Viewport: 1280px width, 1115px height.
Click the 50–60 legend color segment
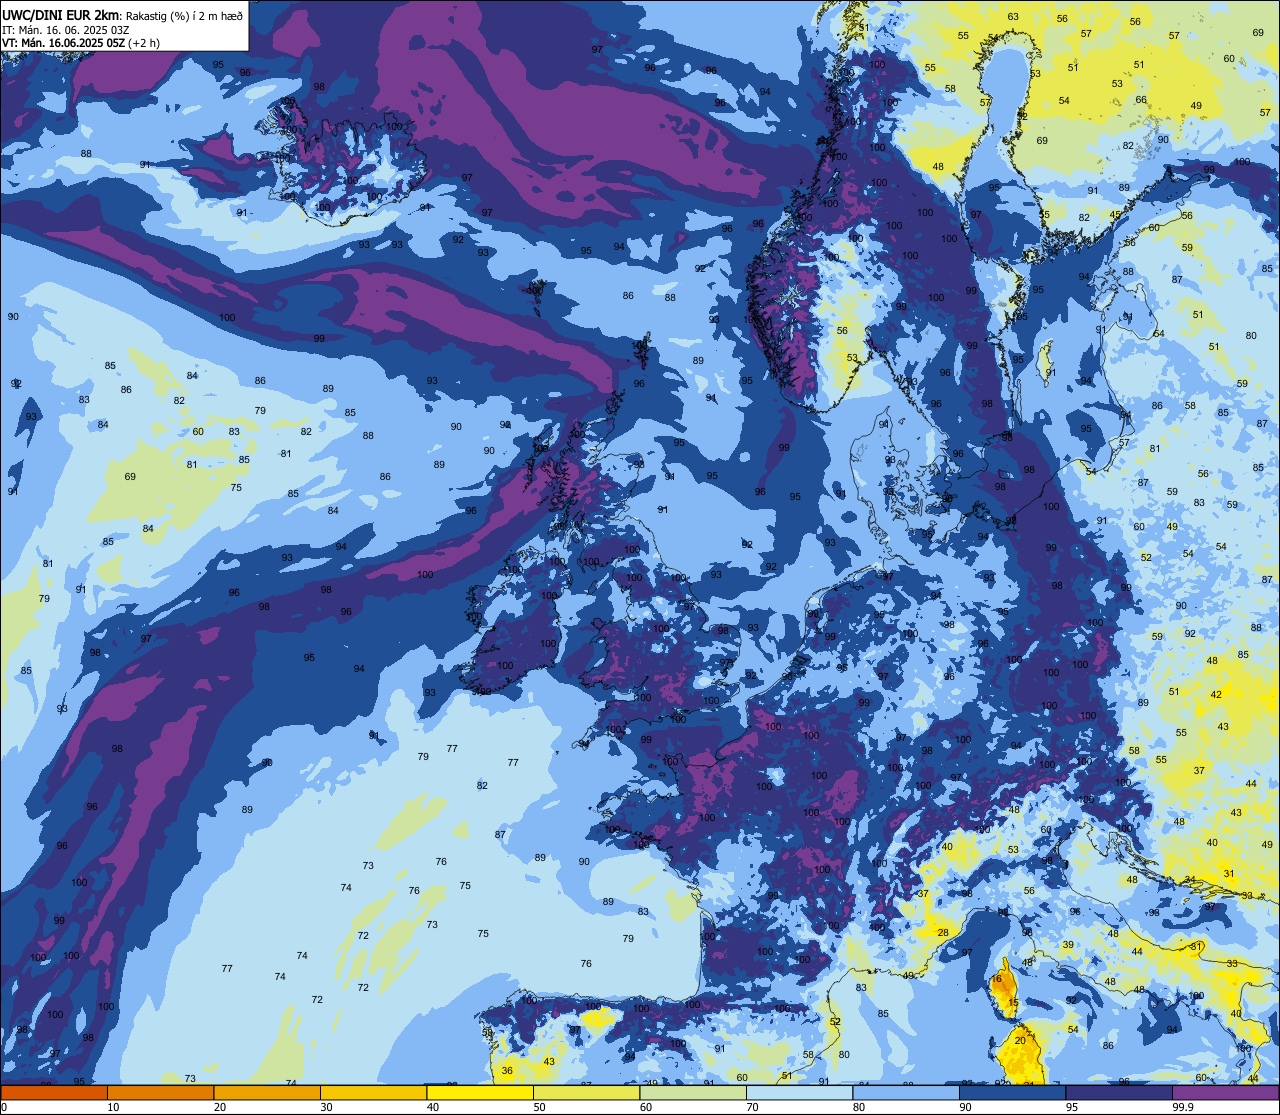tap(586, 1093)
